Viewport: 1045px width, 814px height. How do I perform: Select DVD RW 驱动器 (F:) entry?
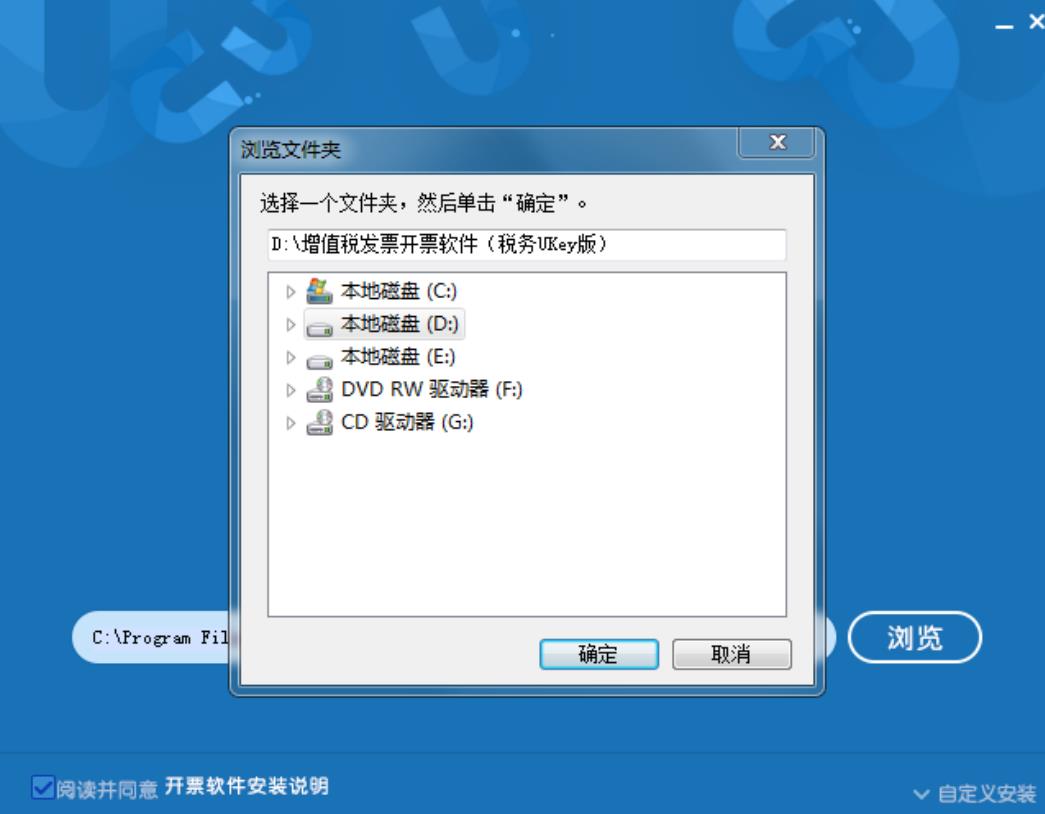click(432, 389)
